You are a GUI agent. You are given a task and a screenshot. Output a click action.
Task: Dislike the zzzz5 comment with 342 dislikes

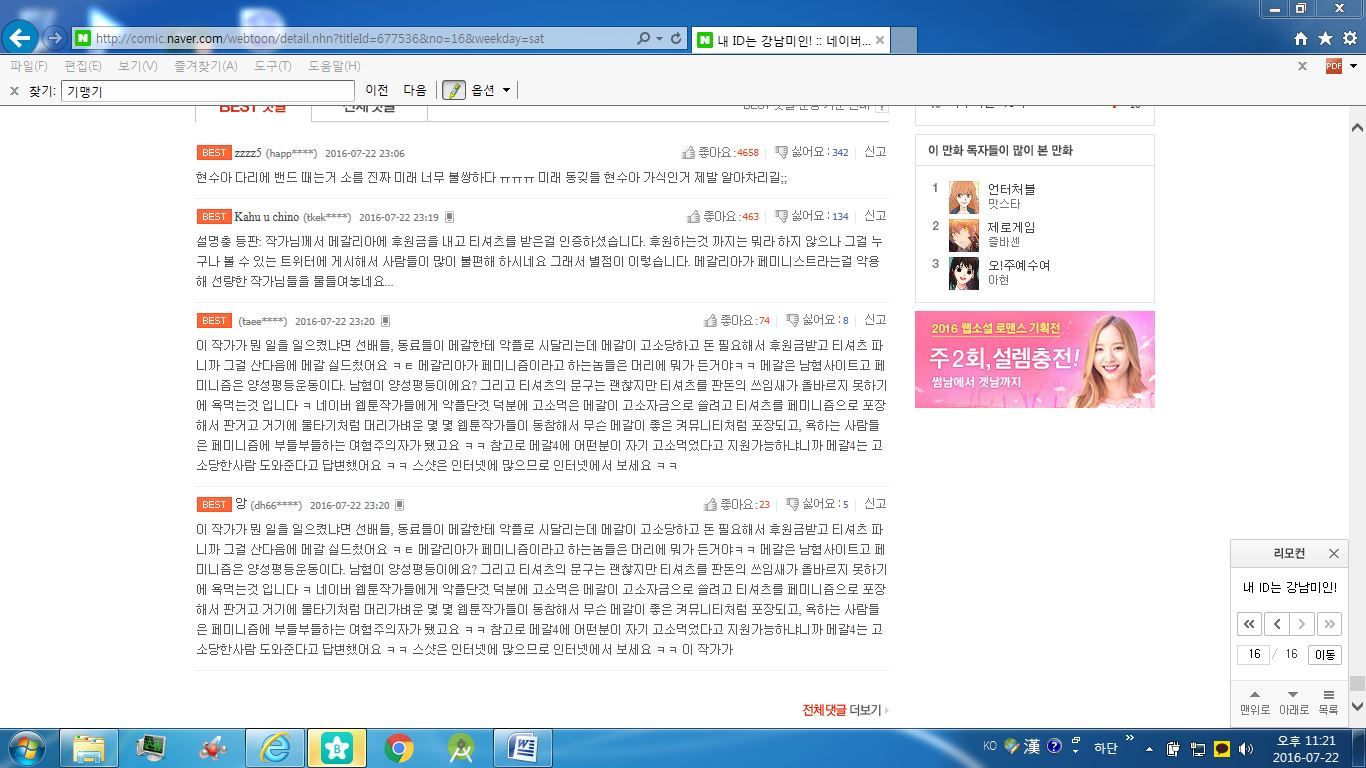pyautogui.click(x=811, y=152)
